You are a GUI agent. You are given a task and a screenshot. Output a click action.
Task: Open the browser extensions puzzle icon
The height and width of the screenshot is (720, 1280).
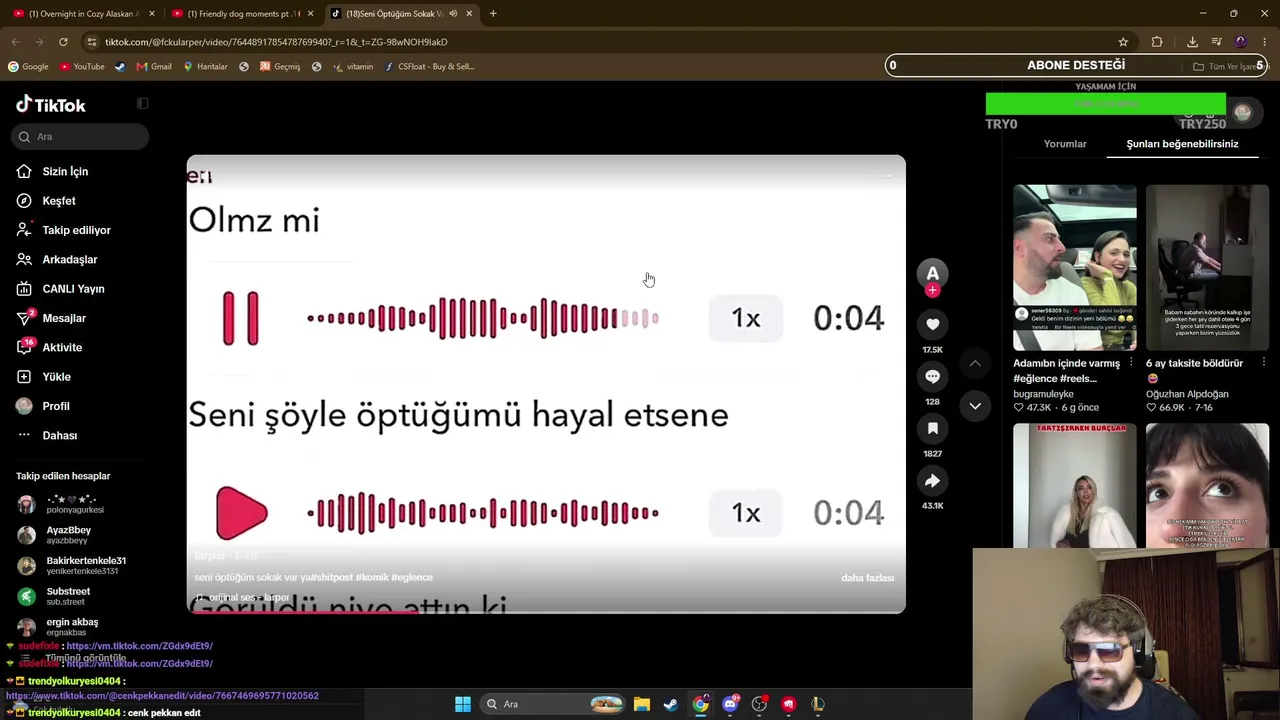[1157, 42]
